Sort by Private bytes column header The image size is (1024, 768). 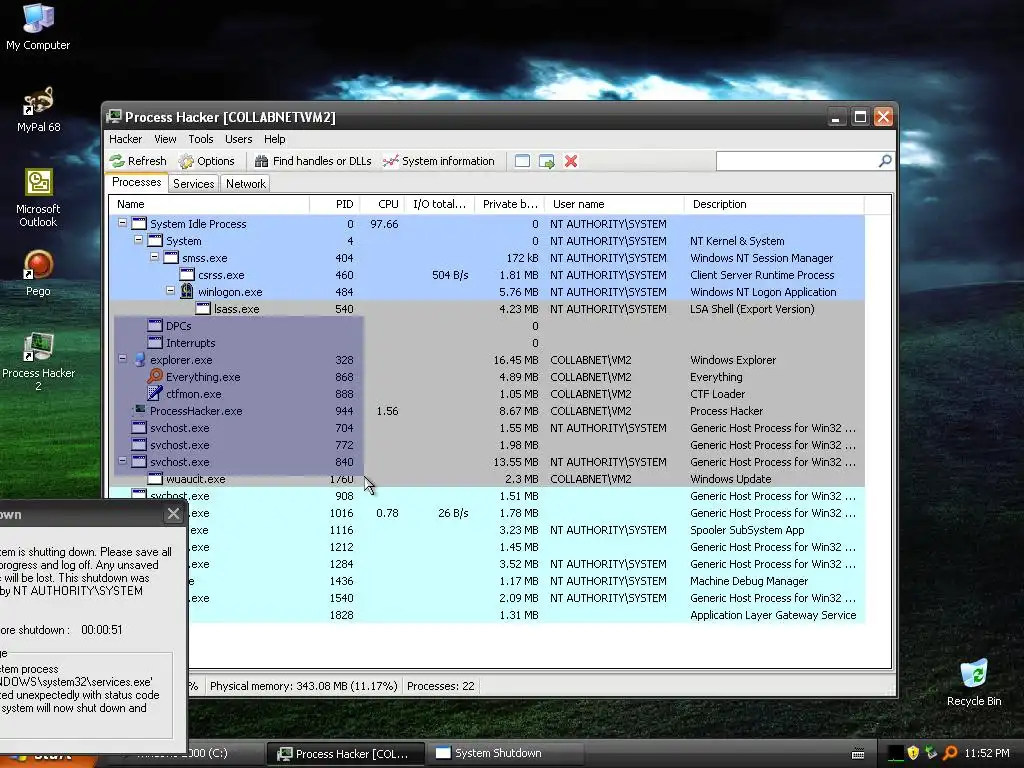pos(509,204)
